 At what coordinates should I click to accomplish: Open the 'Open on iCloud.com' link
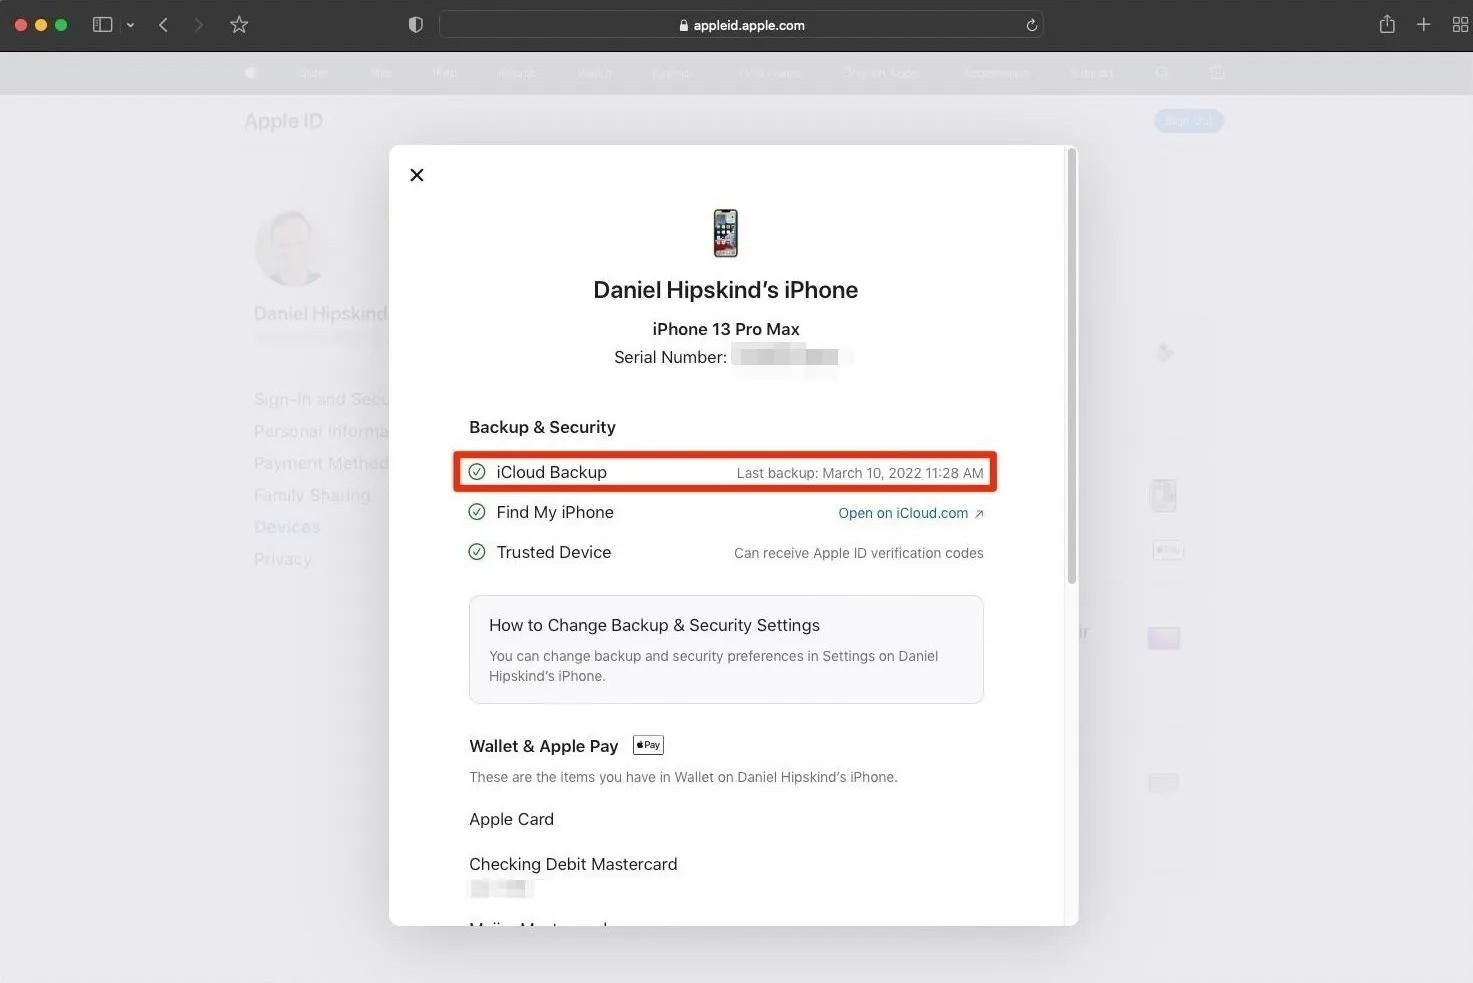point(911,513)
